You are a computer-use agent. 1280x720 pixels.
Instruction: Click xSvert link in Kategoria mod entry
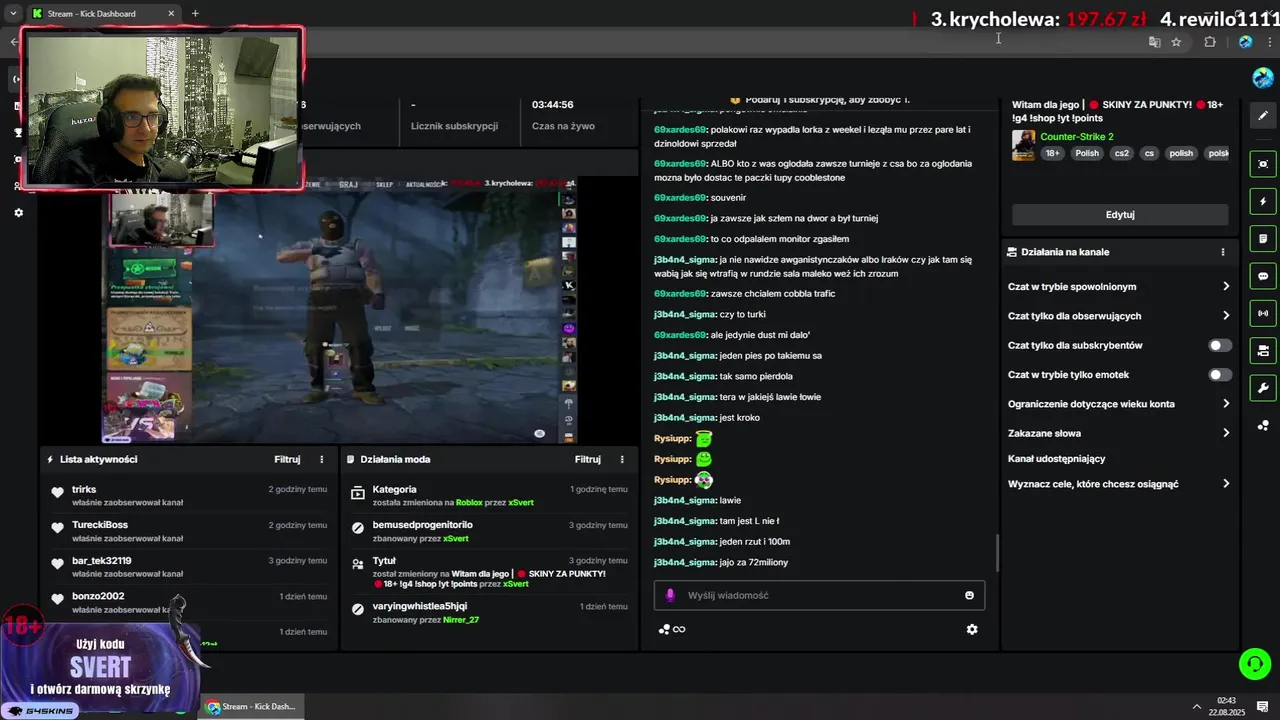(521, 502)
